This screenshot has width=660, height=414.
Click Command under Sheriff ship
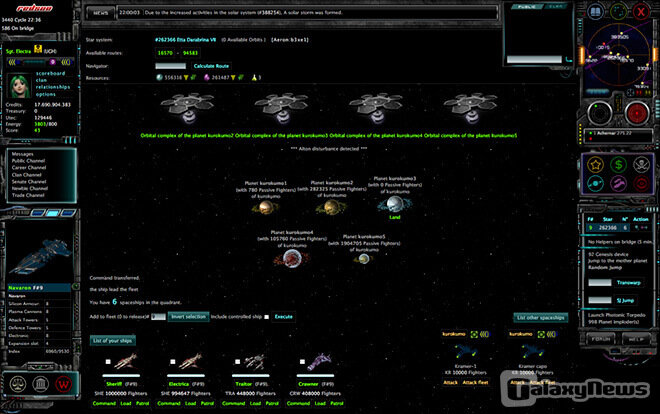pyautogui.click(x=104, y=403)
